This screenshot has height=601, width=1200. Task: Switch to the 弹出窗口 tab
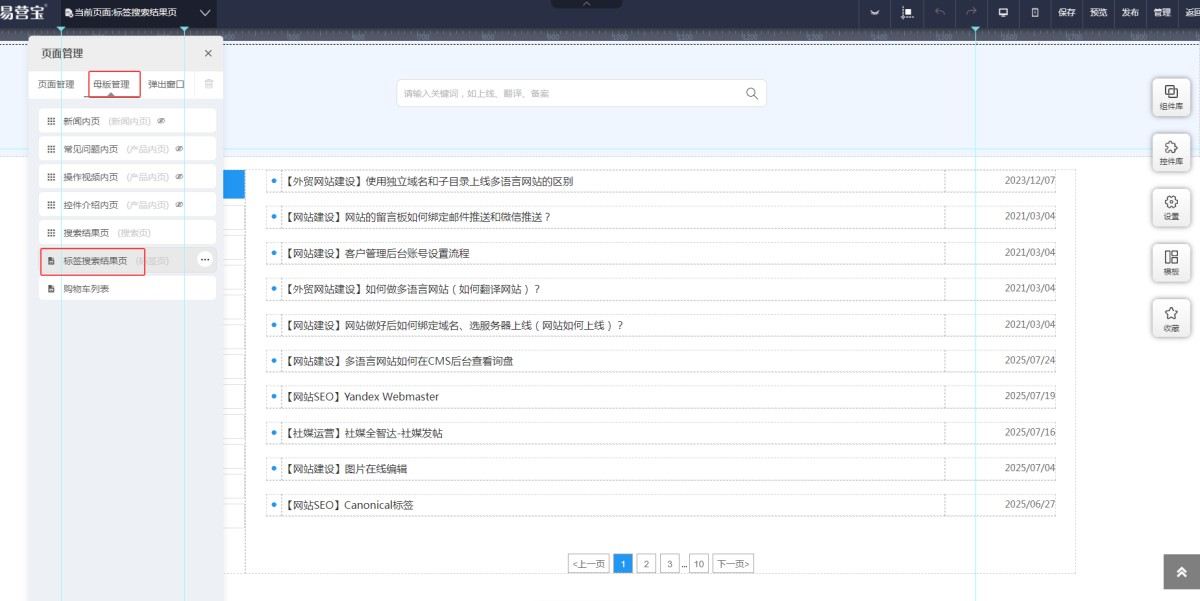click(166, 84)
